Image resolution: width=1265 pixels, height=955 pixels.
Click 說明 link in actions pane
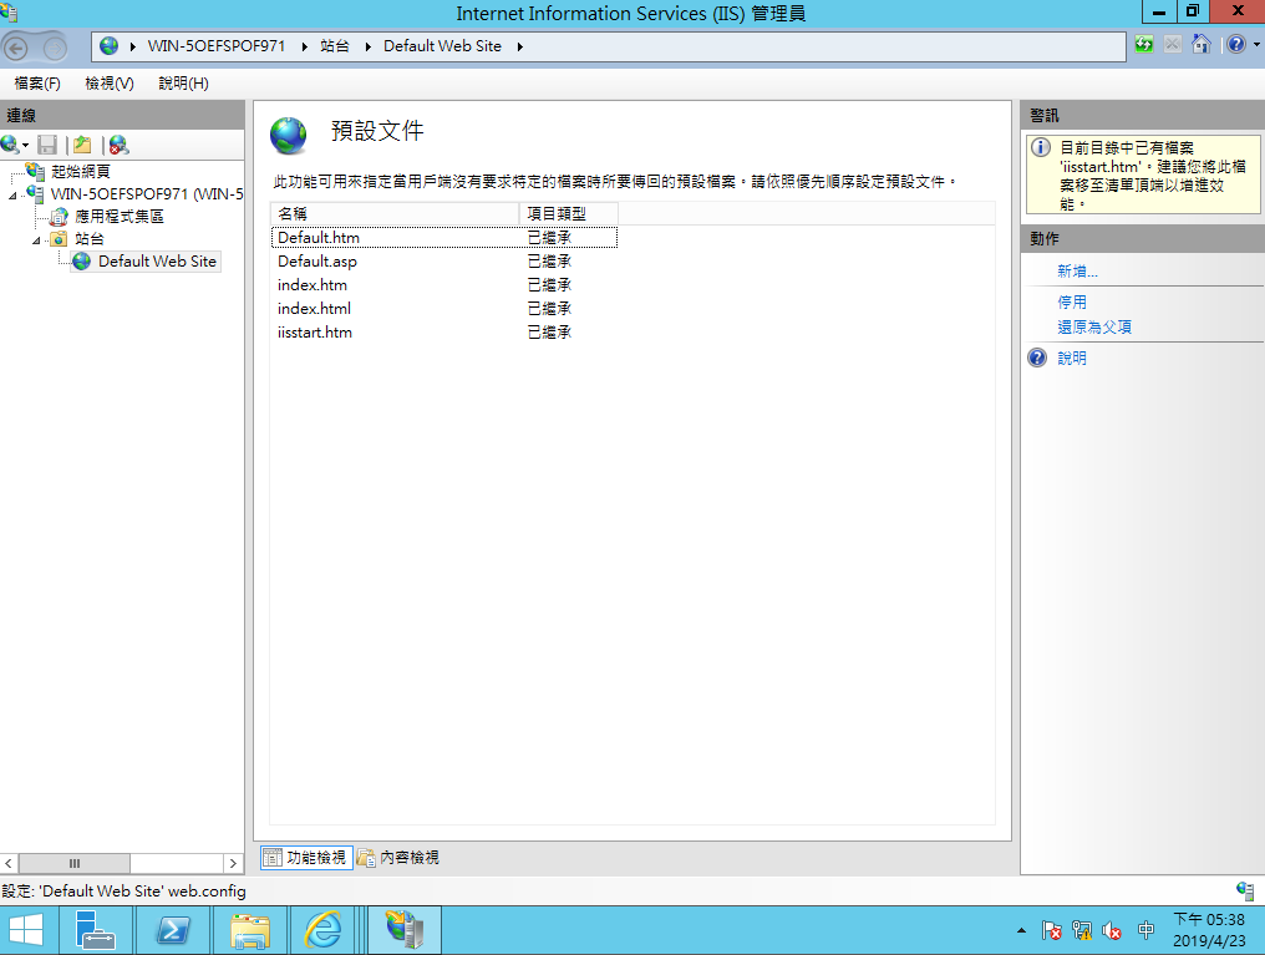(x=1072, y=358)
